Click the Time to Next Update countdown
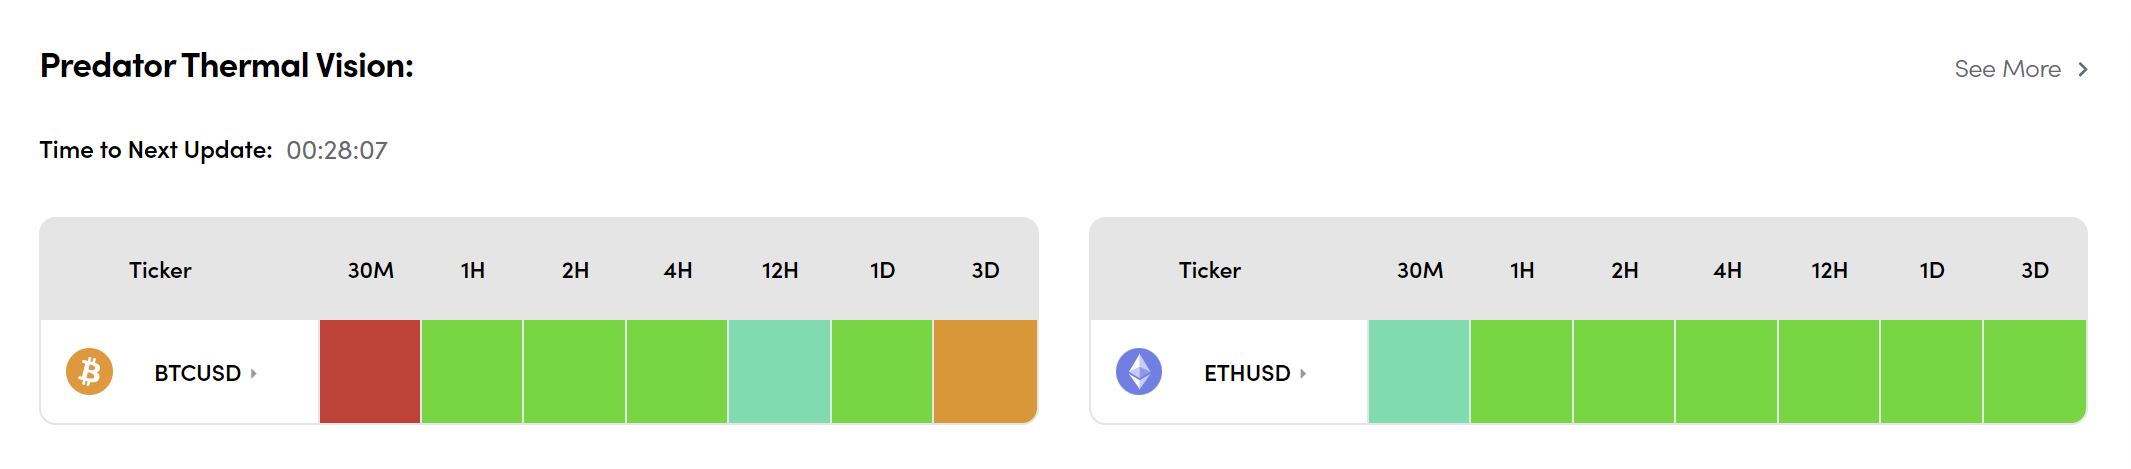 point(336,150)
